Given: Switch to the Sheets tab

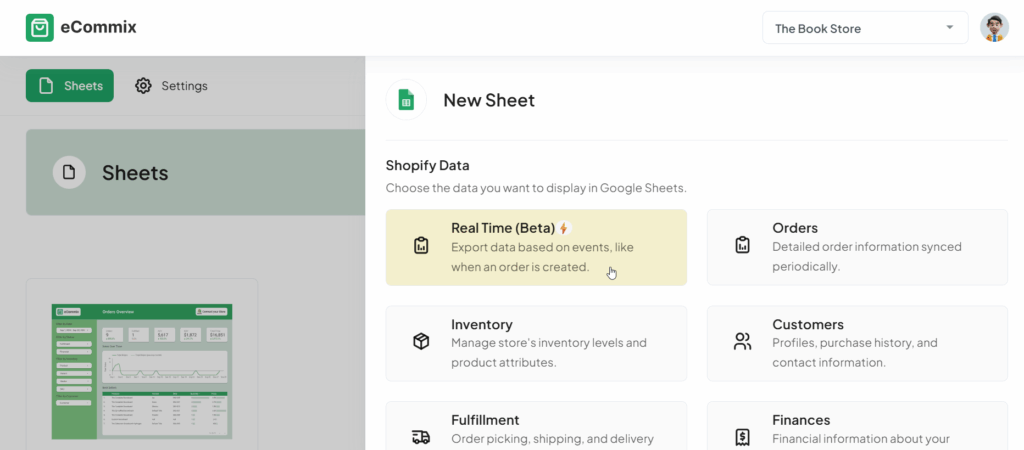Looking at the screenshot, I should click(70, 86).
